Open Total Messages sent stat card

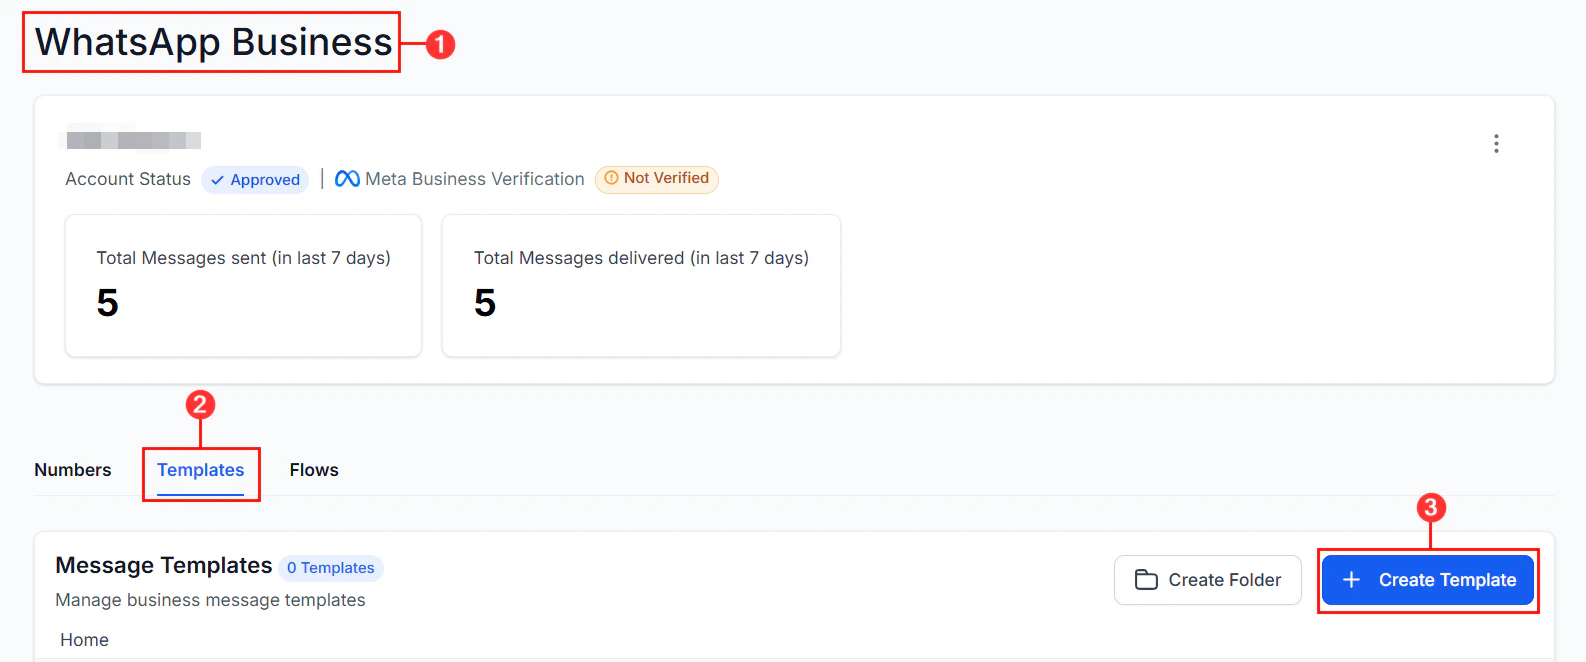[x=243, y=285]
